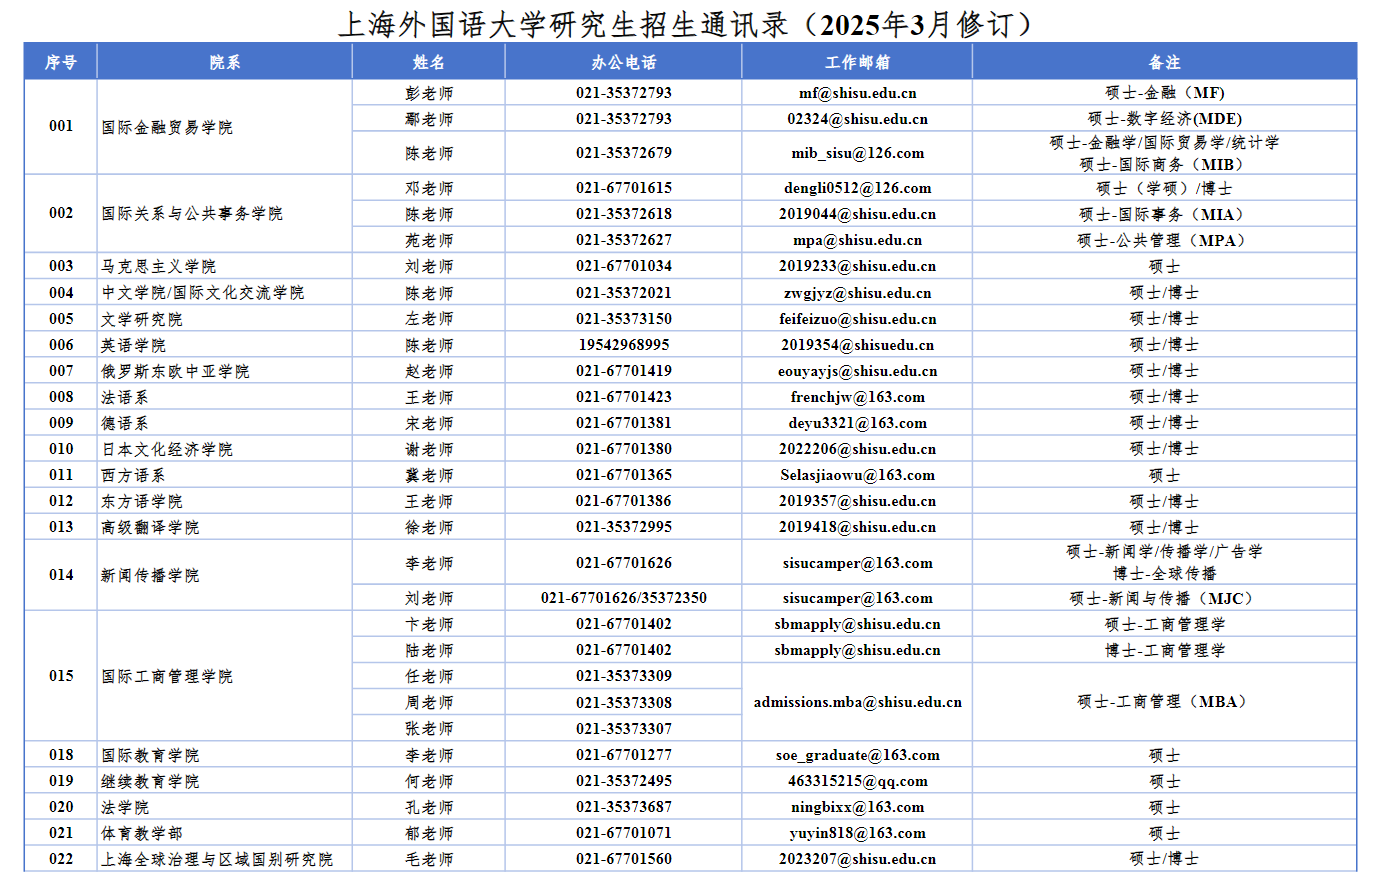Image resolution: width=1383 pixels, height=895 pixels.
Task: Select the email soe_graduate@163.com
Action: coord(857,755)
